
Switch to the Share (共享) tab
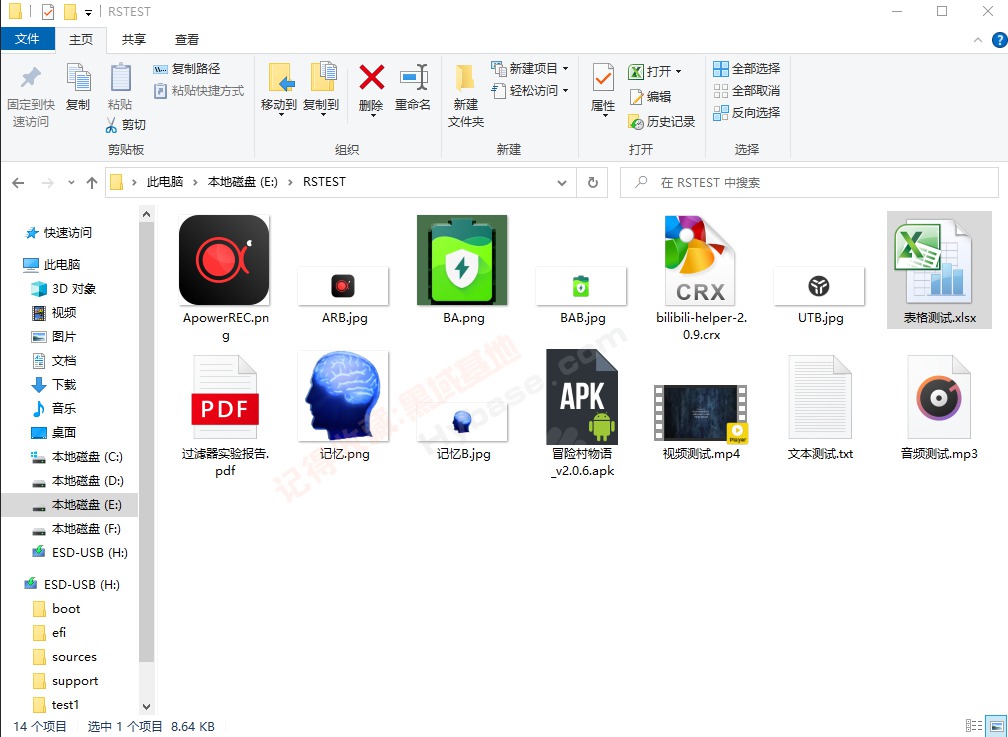(134, 40)
